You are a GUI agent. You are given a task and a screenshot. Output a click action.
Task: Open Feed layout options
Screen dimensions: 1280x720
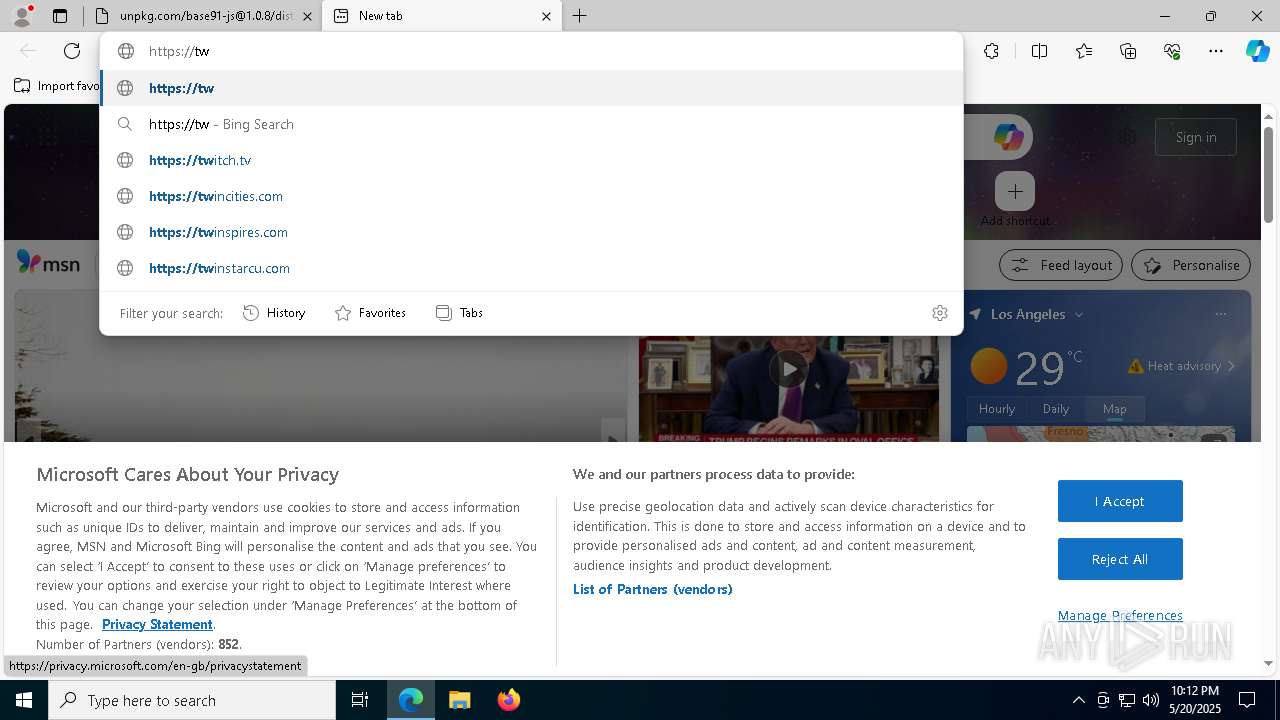point(1061,265)
